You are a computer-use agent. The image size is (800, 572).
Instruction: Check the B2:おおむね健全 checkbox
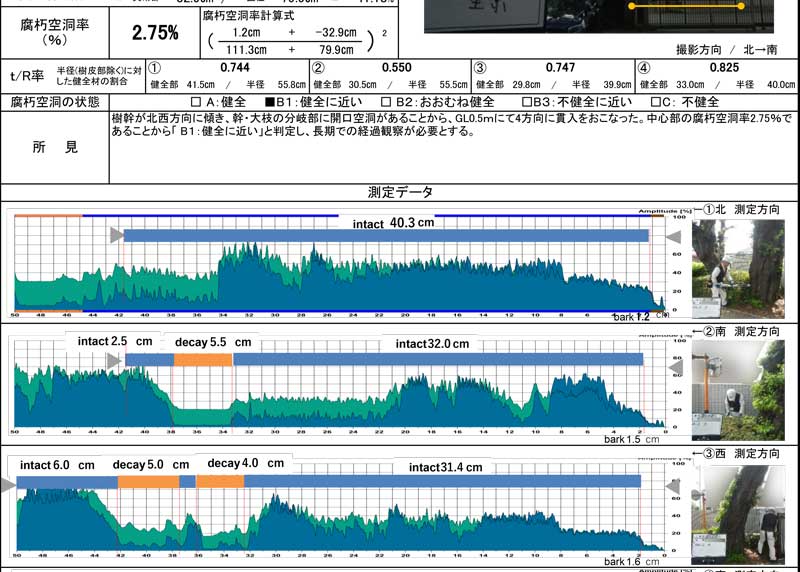386,102
